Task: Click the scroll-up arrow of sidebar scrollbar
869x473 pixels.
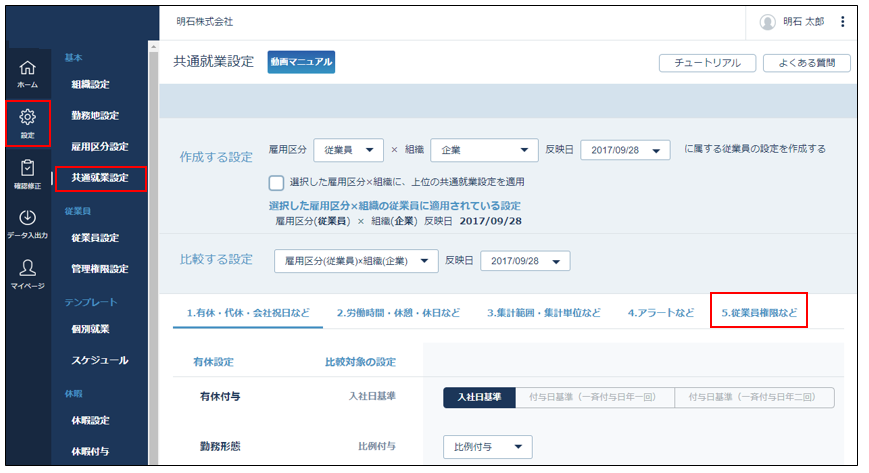Action: [154, 47]
